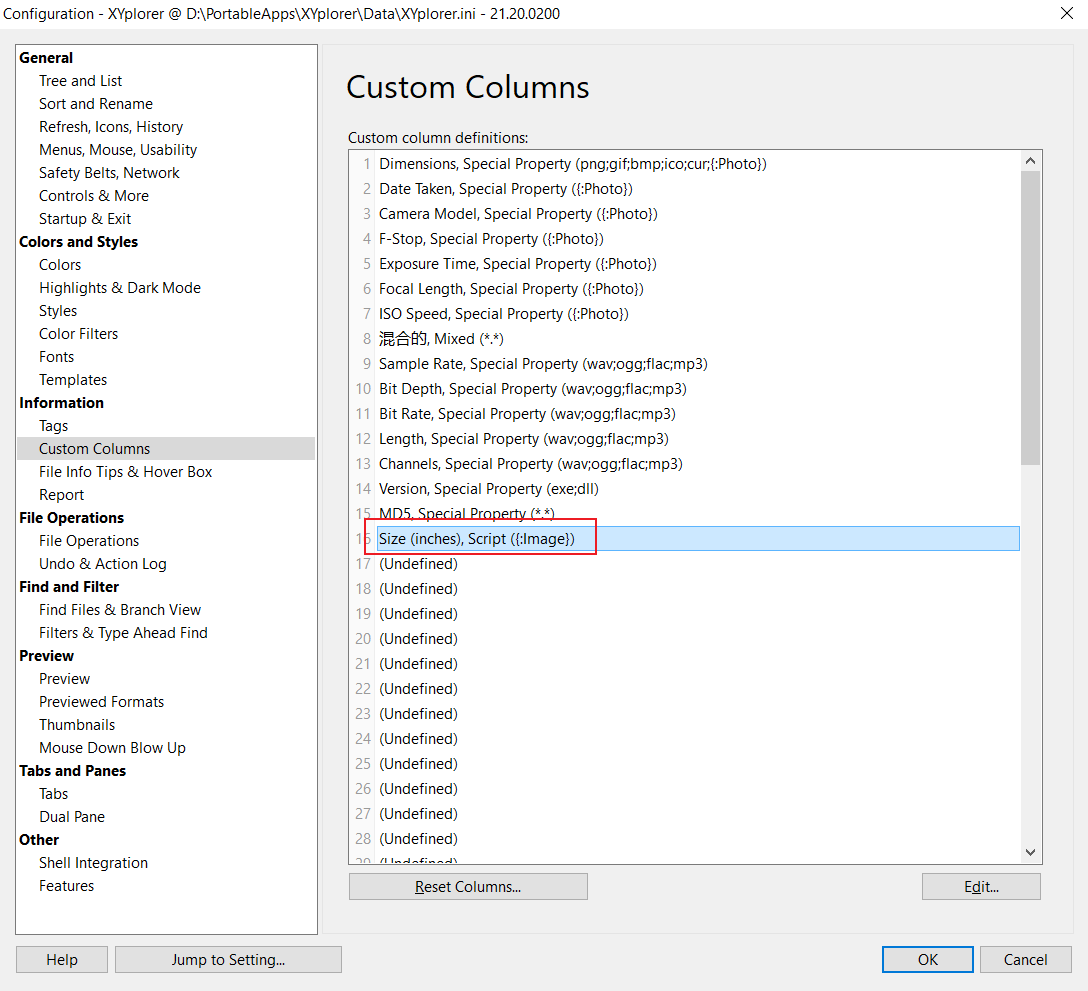Click the Help button
This screenshot has height=991, width=1088.
(61, 959)
